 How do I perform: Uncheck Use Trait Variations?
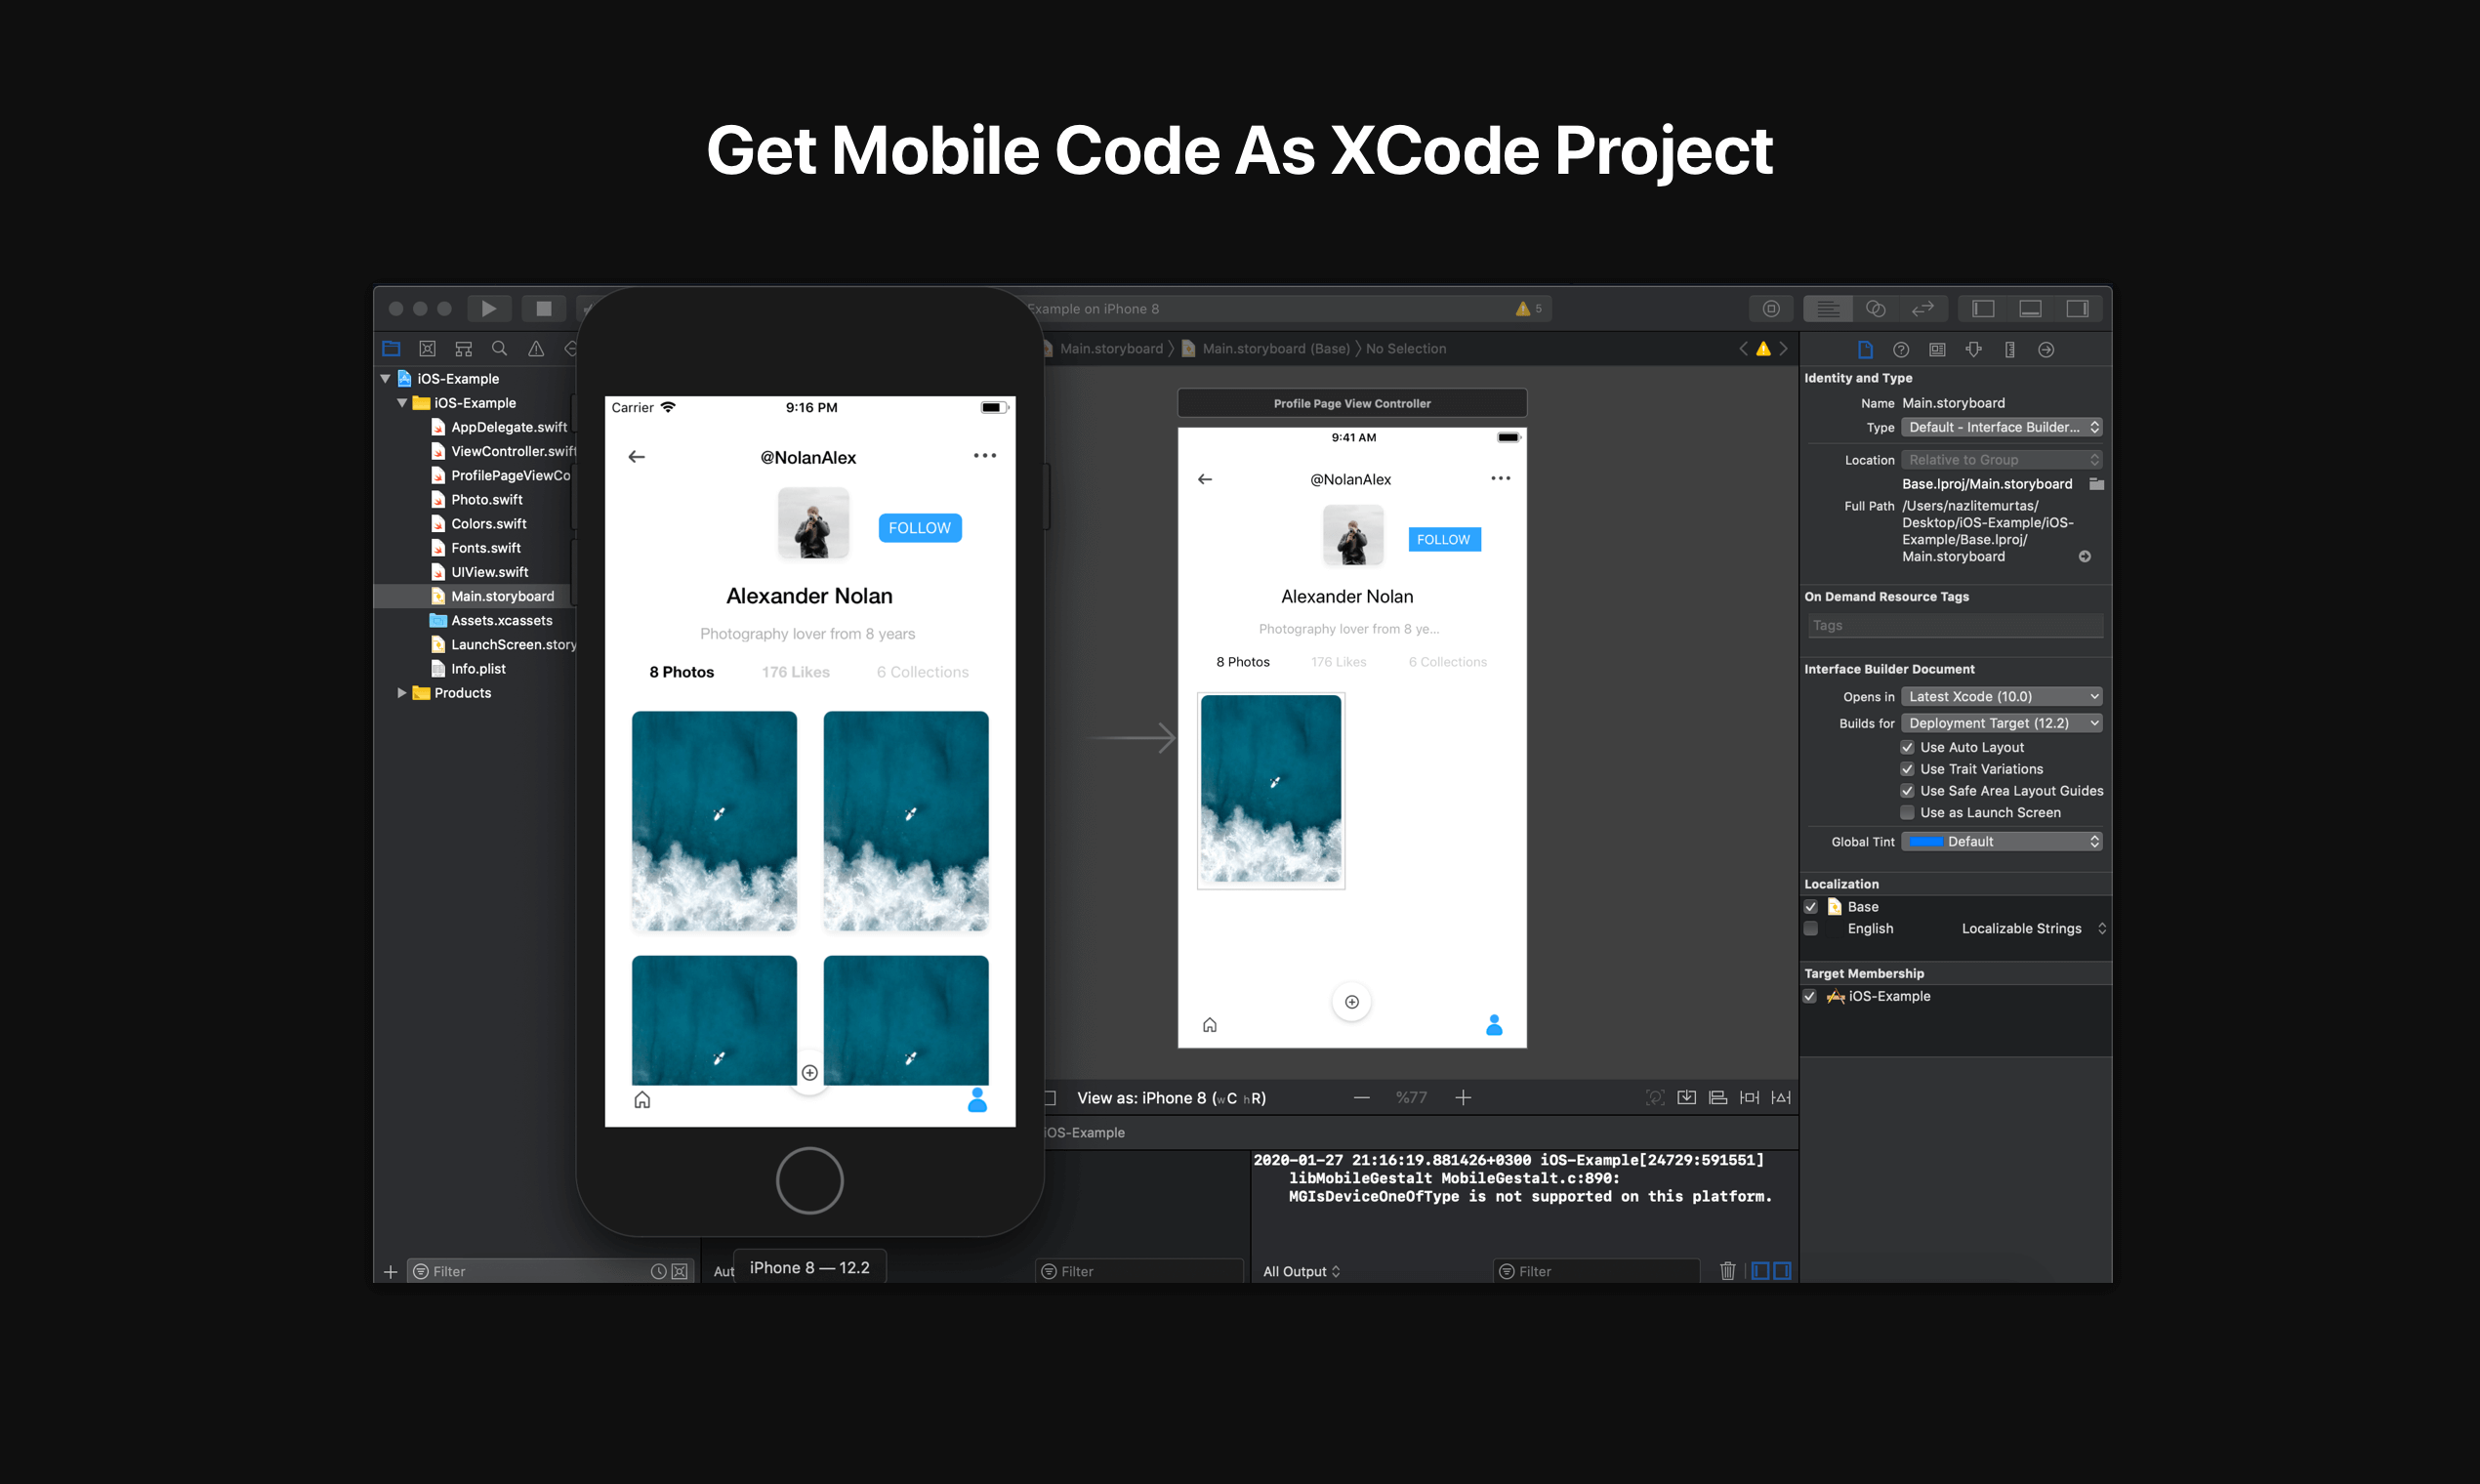[1907, 770]
